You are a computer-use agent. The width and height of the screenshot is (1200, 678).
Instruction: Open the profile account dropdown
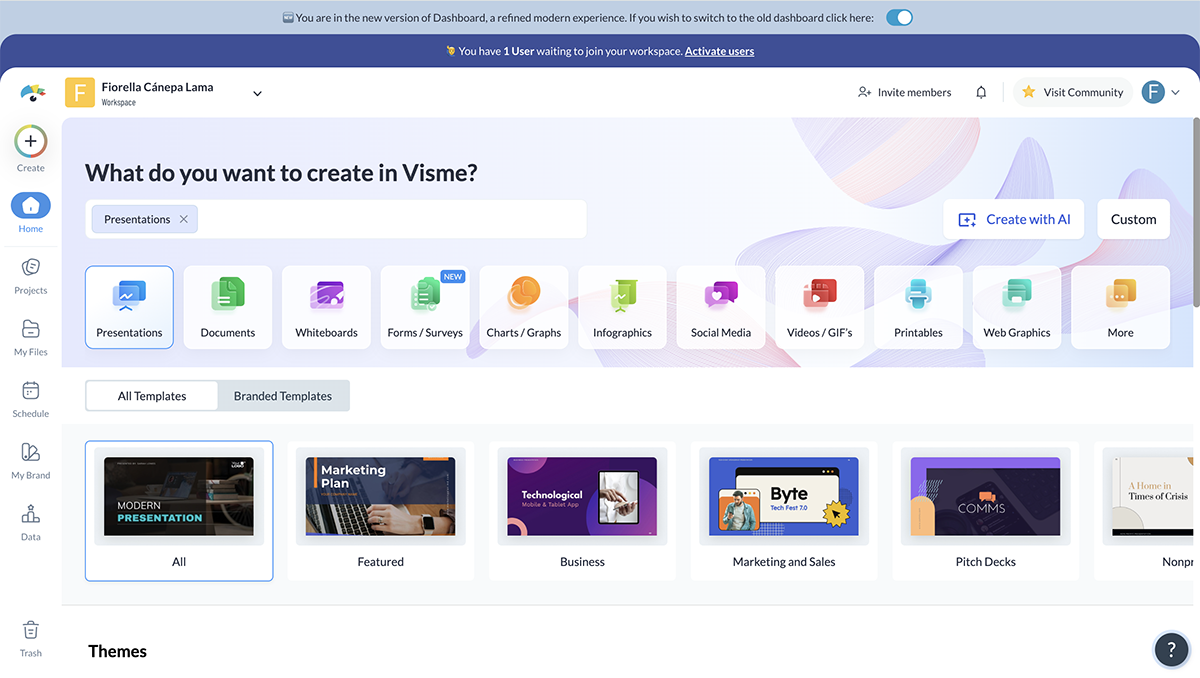[1162, 91]
